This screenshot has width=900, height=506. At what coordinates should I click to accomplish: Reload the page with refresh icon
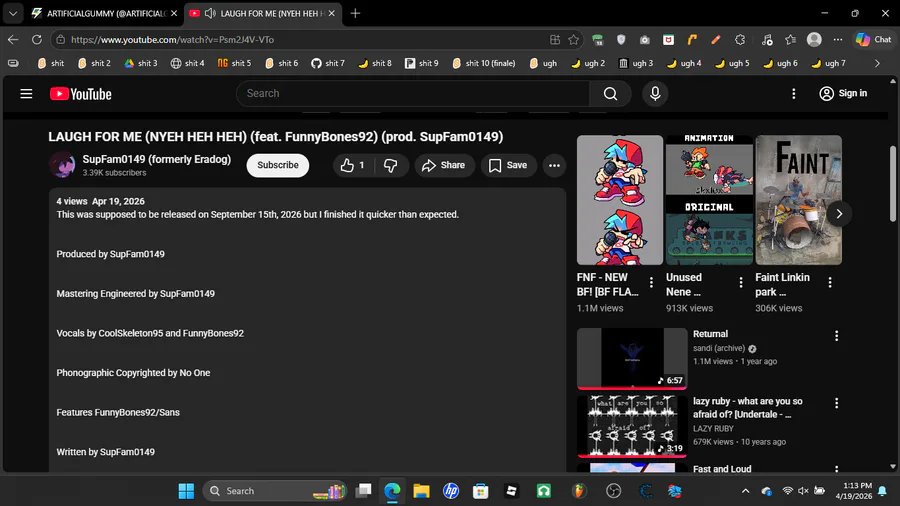(36, 40)
